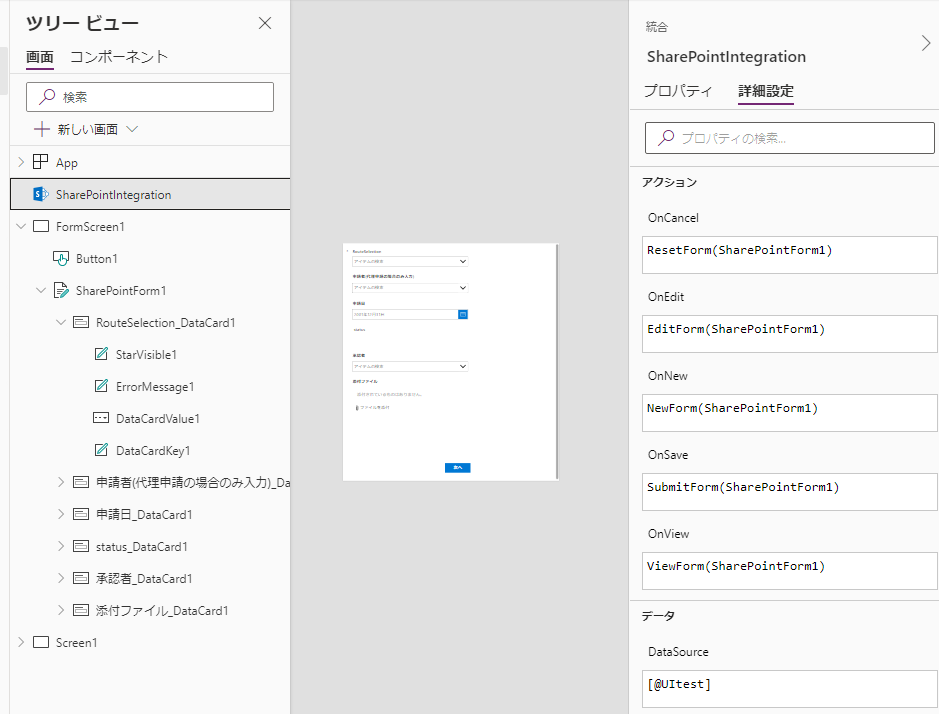Click the plus icon for new screen
The image size is (939, 714).
tap(42, 129)
